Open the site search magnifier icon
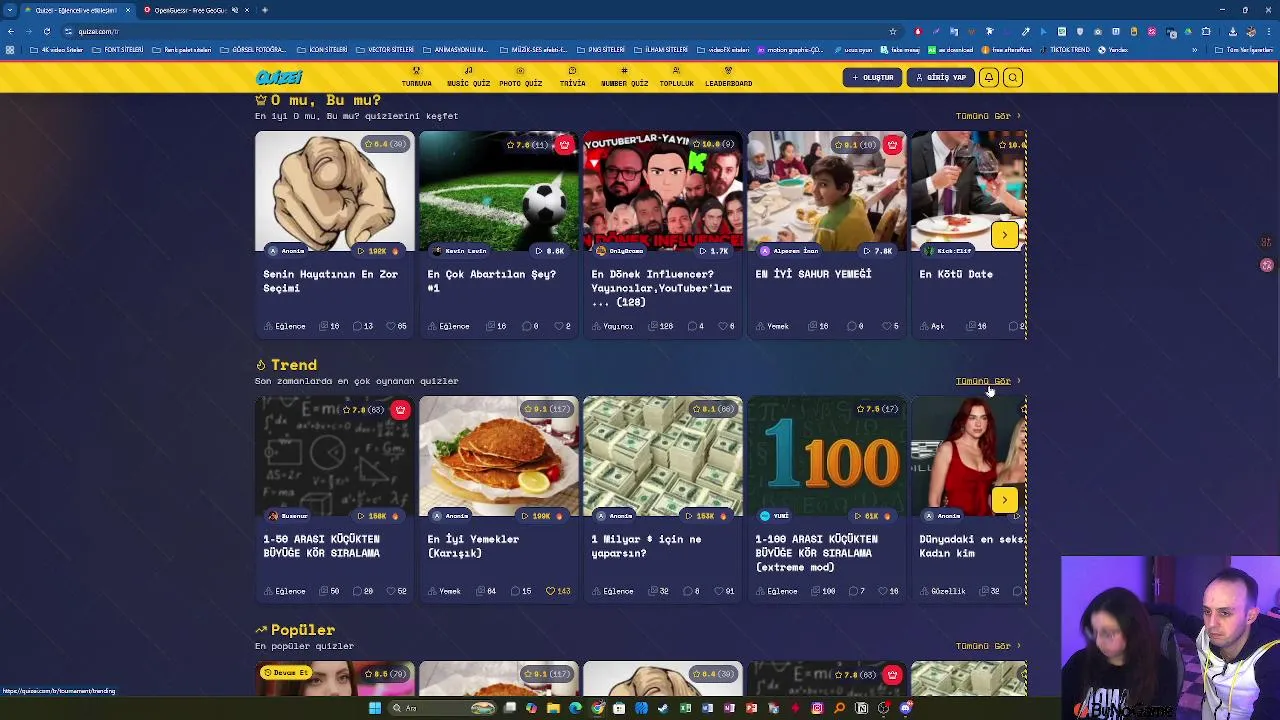Image resolution: width=1280 pixels, height=720 pixels. (x=1013, y=77)
